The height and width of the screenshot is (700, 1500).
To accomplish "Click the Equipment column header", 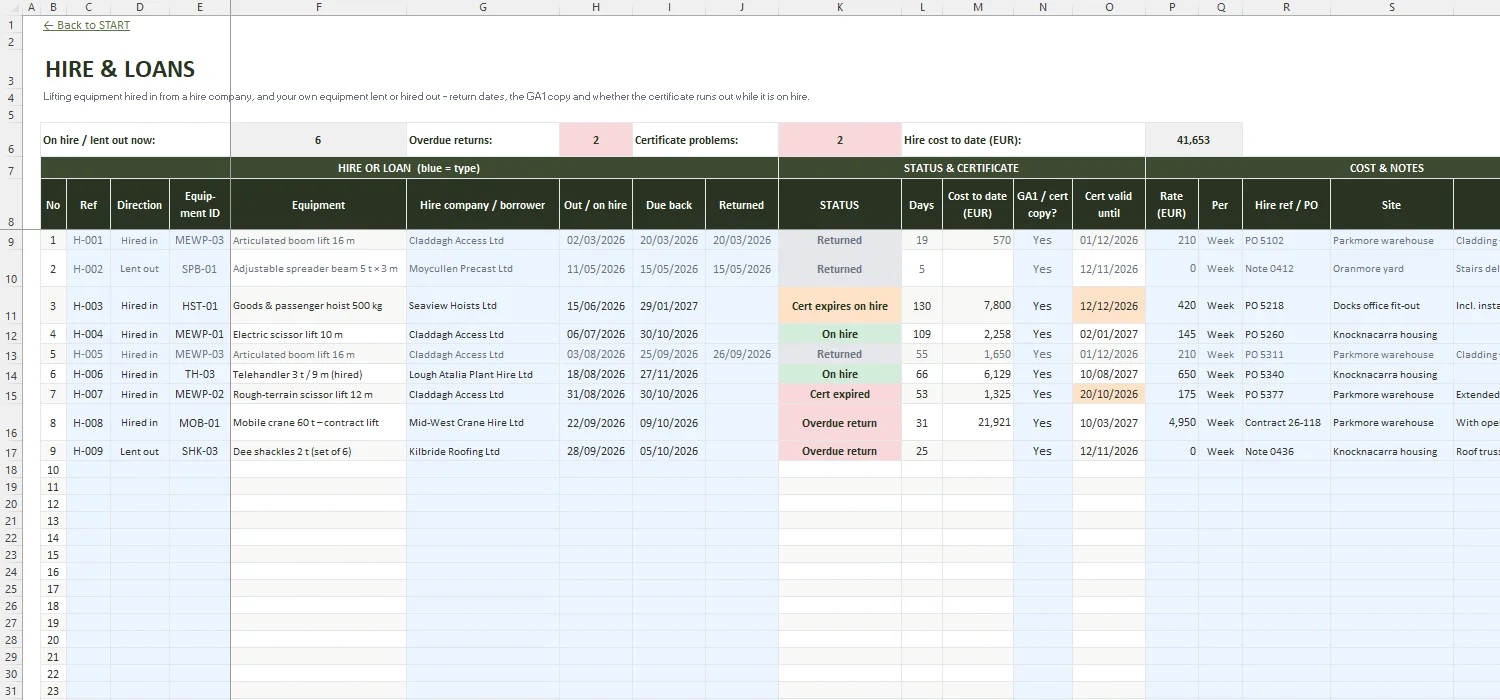I will 318,205.
